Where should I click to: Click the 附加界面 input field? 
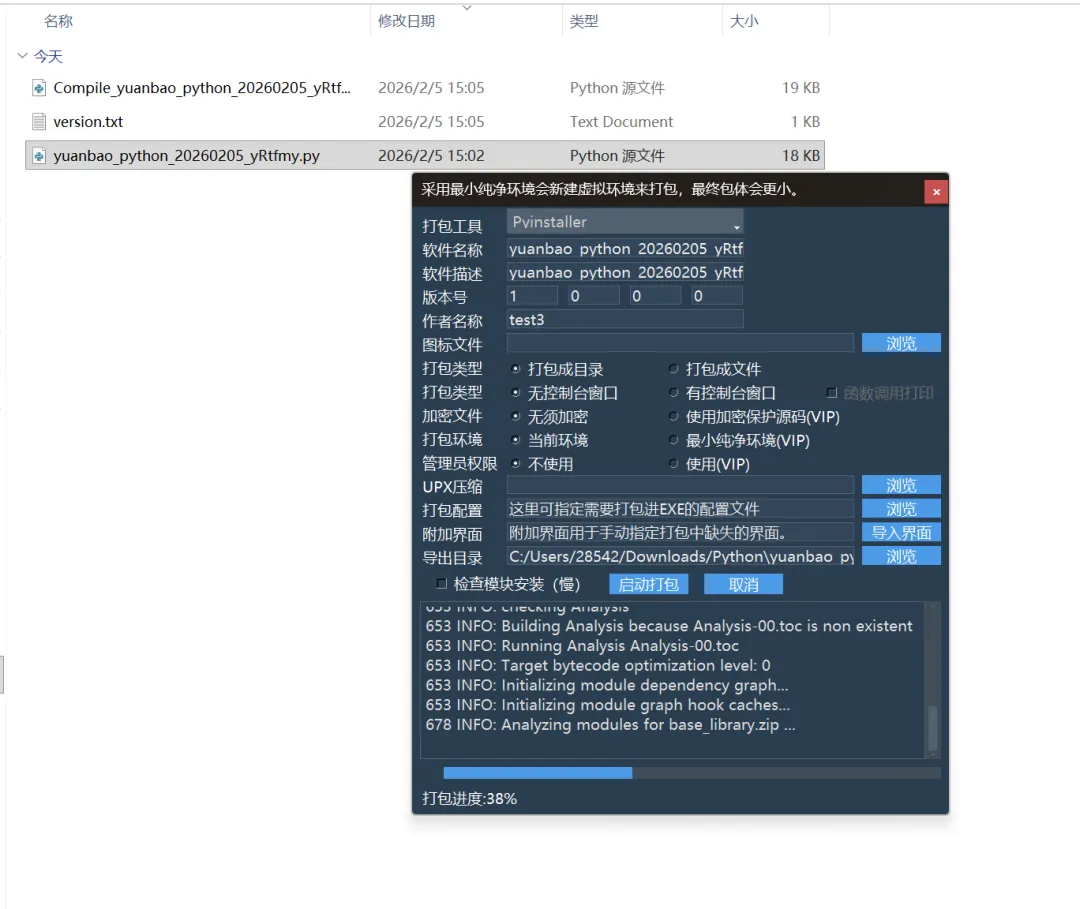pos(680,532)
